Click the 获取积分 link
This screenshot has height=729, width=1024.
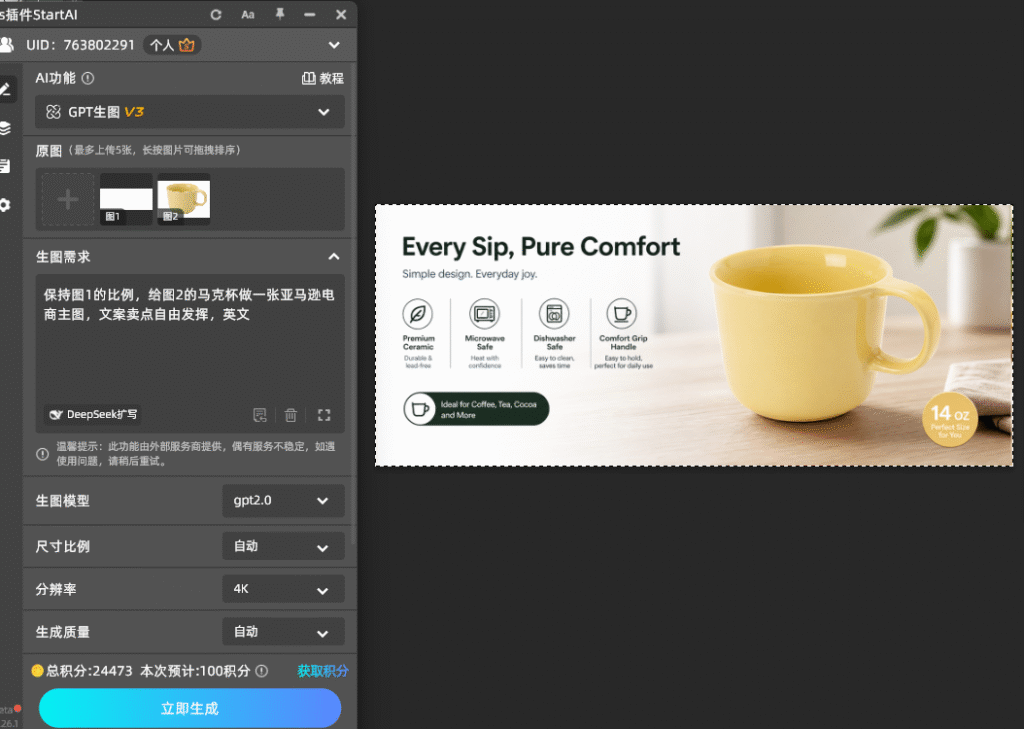tap(323, 671)
